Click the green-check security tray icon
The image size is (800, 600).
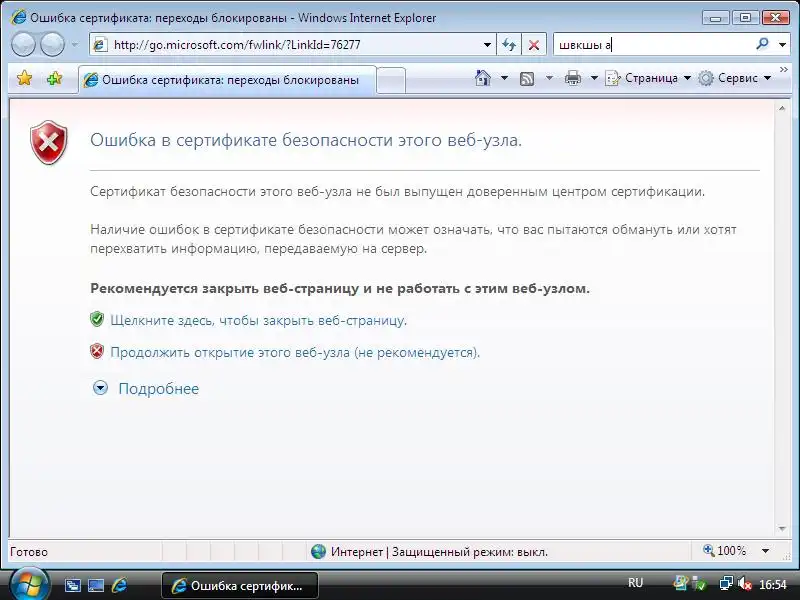[x=698, y=584]
